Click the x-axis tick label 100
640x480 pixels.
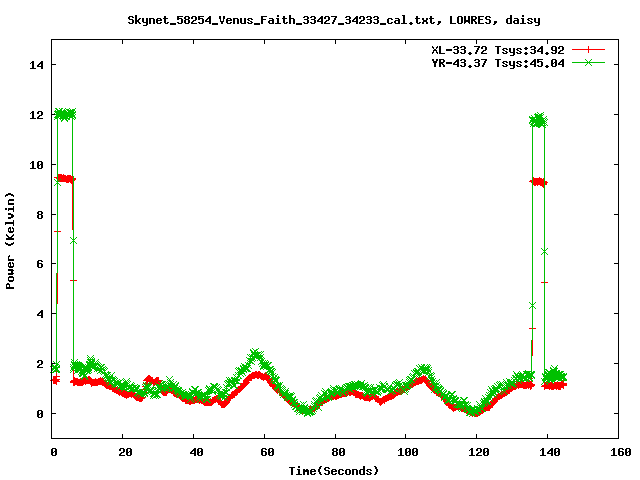point(408,452)
